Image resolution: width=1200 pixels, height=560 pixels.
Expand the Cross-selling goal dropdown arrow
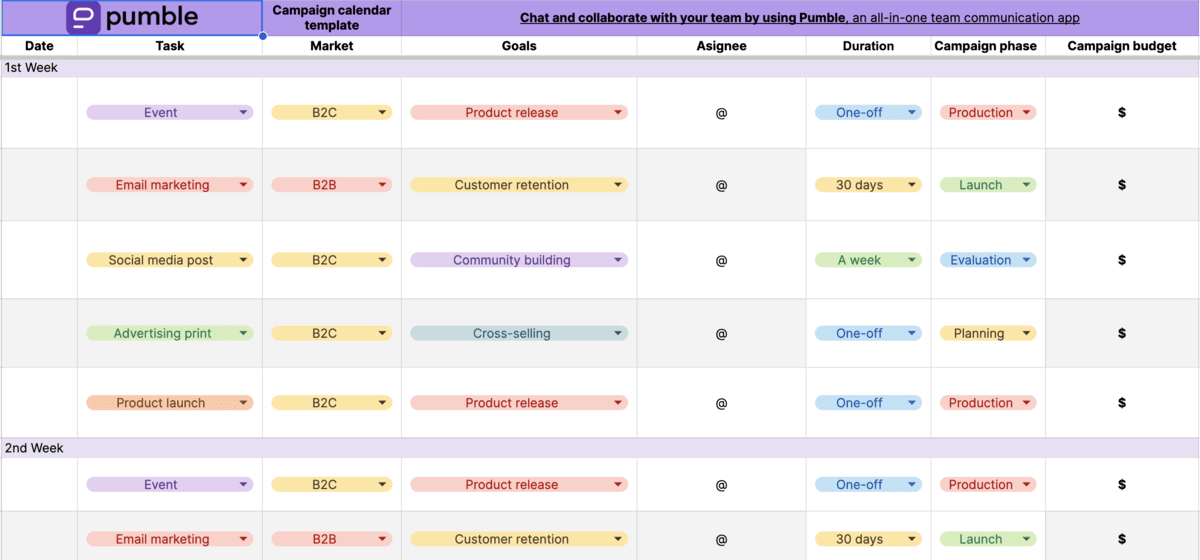tap(618, 333)
